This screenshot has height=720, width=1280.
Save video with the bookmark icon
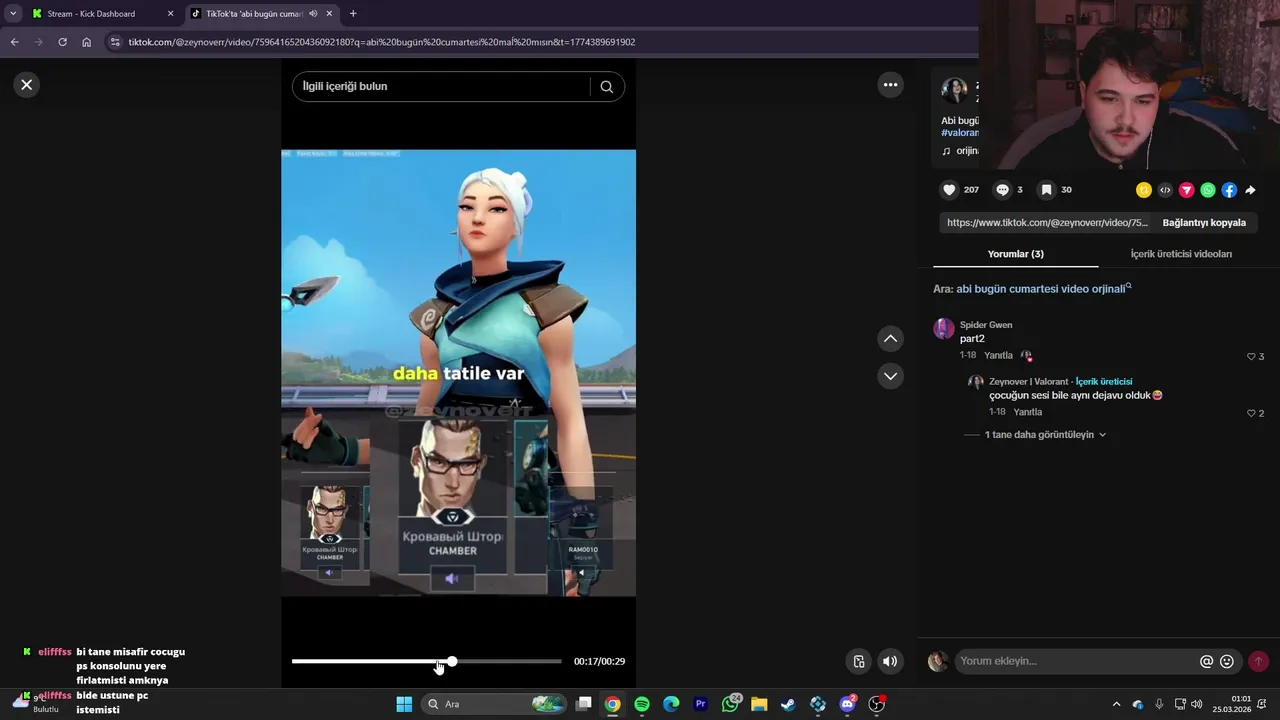click(x=1046, y=190)
